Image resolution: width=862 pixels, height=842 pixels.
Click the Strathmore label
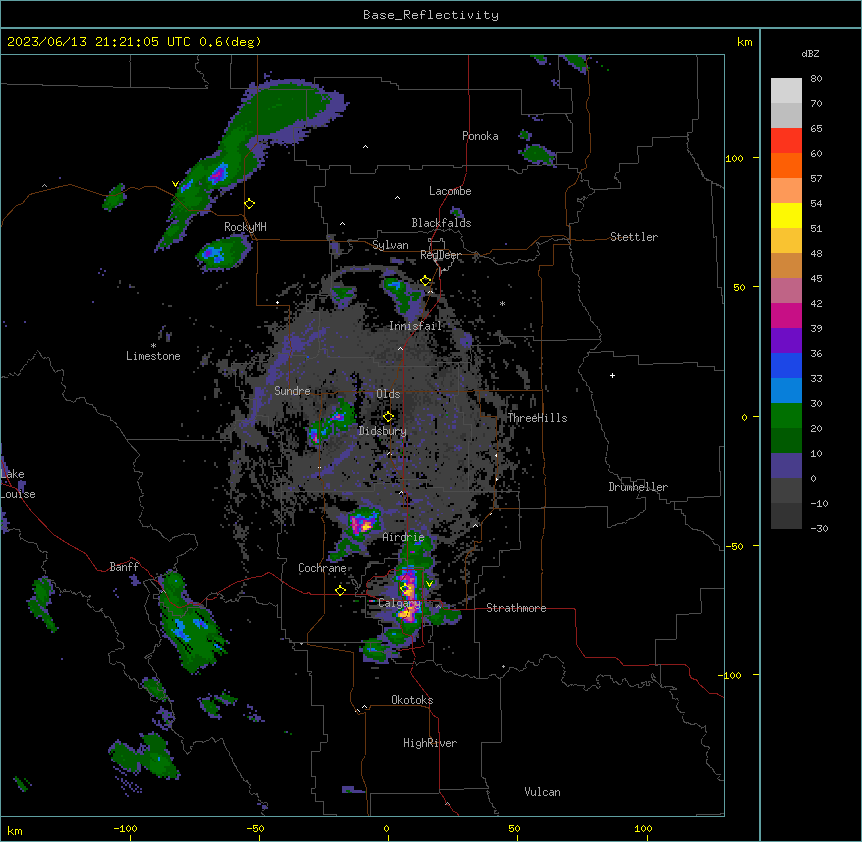[516, 608]
